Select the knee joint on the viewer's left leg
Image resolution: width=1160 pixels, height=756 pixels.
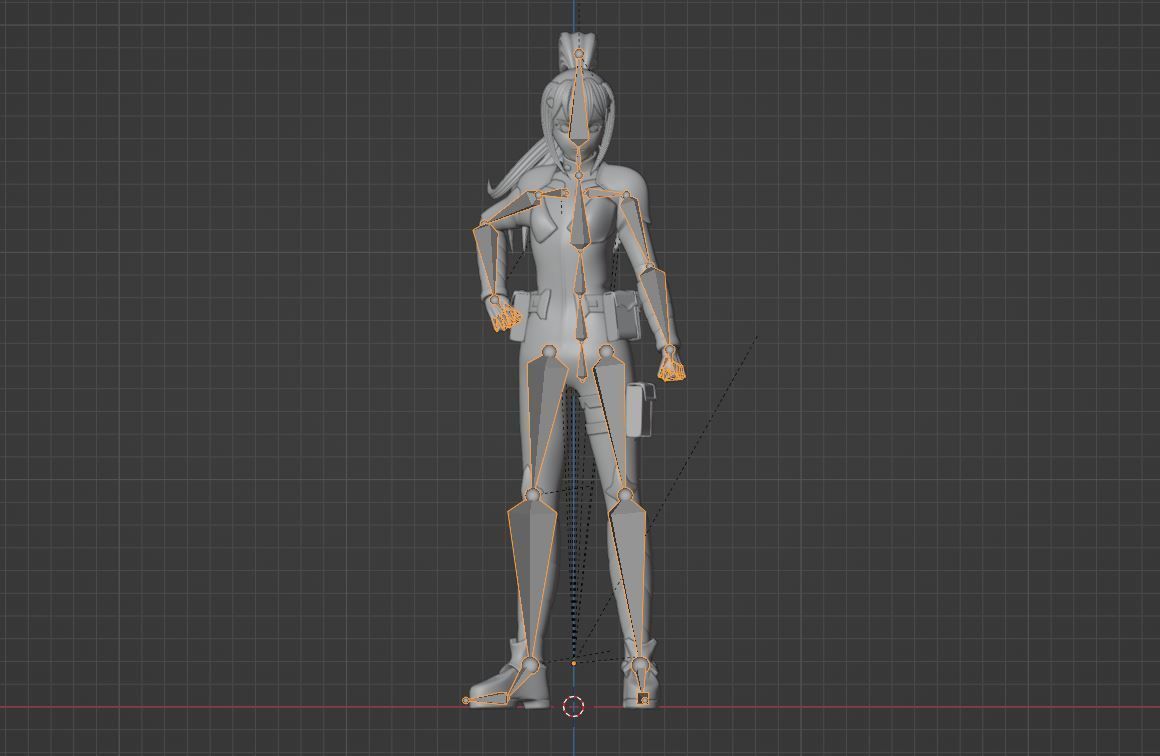coord(532,494)
